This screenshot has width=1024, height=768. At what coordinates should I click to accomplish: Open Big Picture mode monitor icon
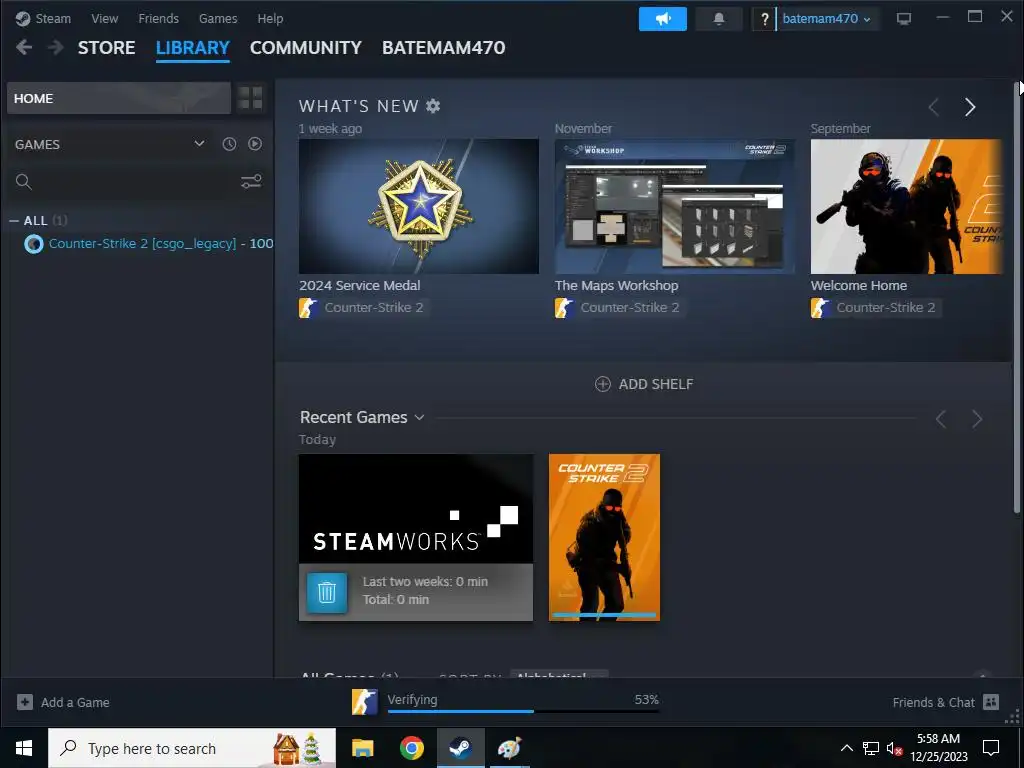[x=904, y=19]
